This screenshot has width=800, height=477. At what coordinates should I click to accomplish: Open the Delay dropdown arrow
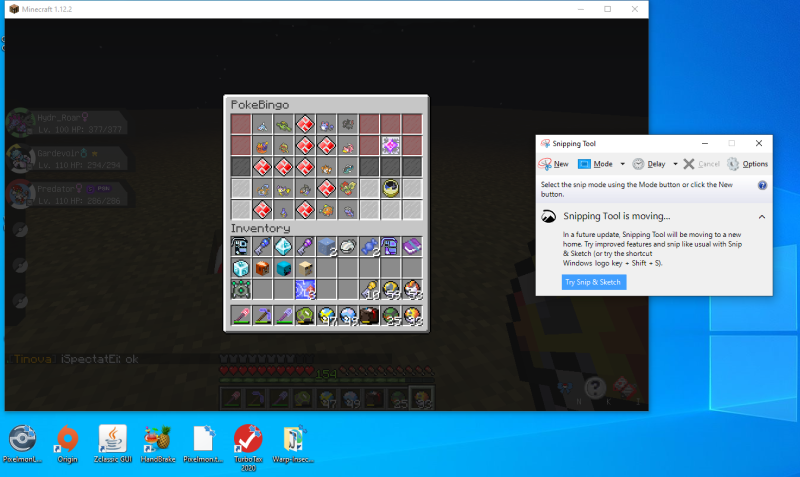click(675, 164)
